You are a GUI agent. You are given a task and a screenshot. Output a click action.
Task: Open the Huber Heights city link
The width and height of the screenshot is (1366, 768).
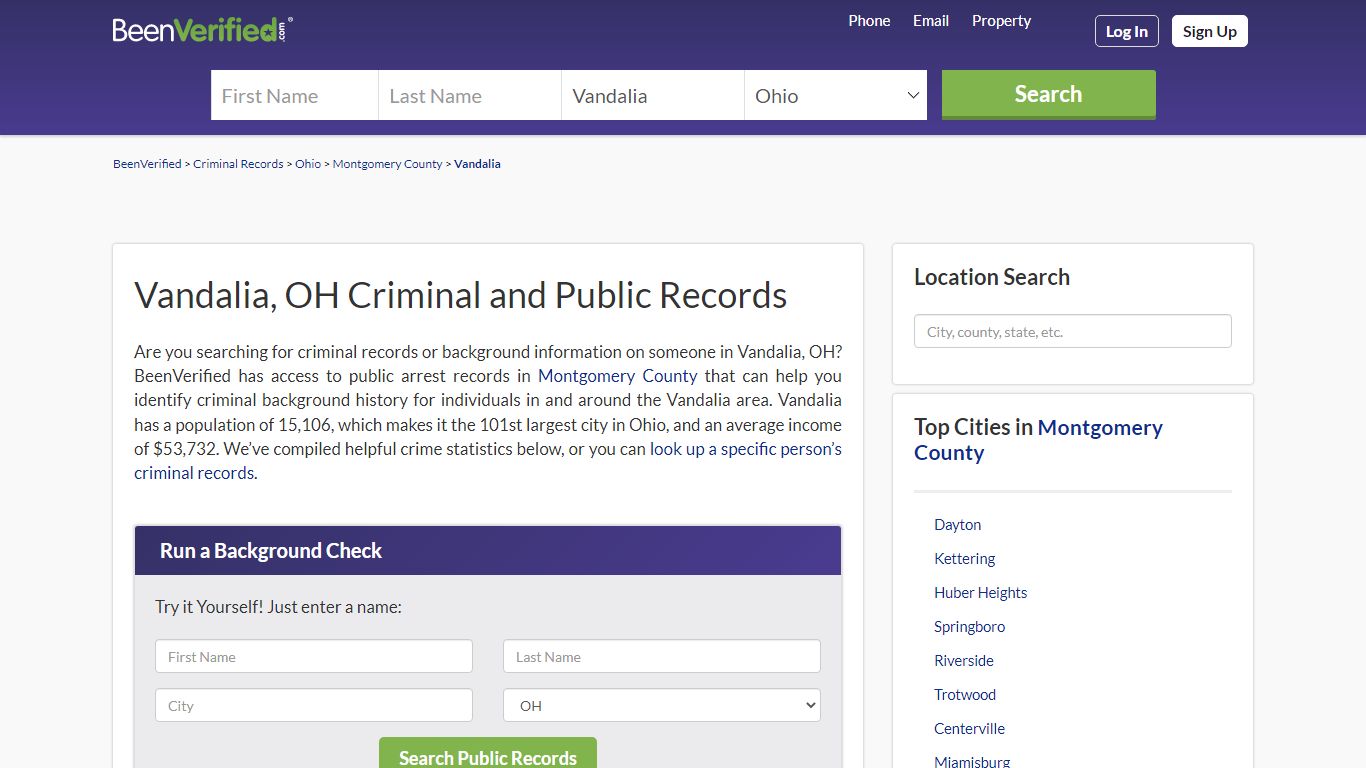980,593
